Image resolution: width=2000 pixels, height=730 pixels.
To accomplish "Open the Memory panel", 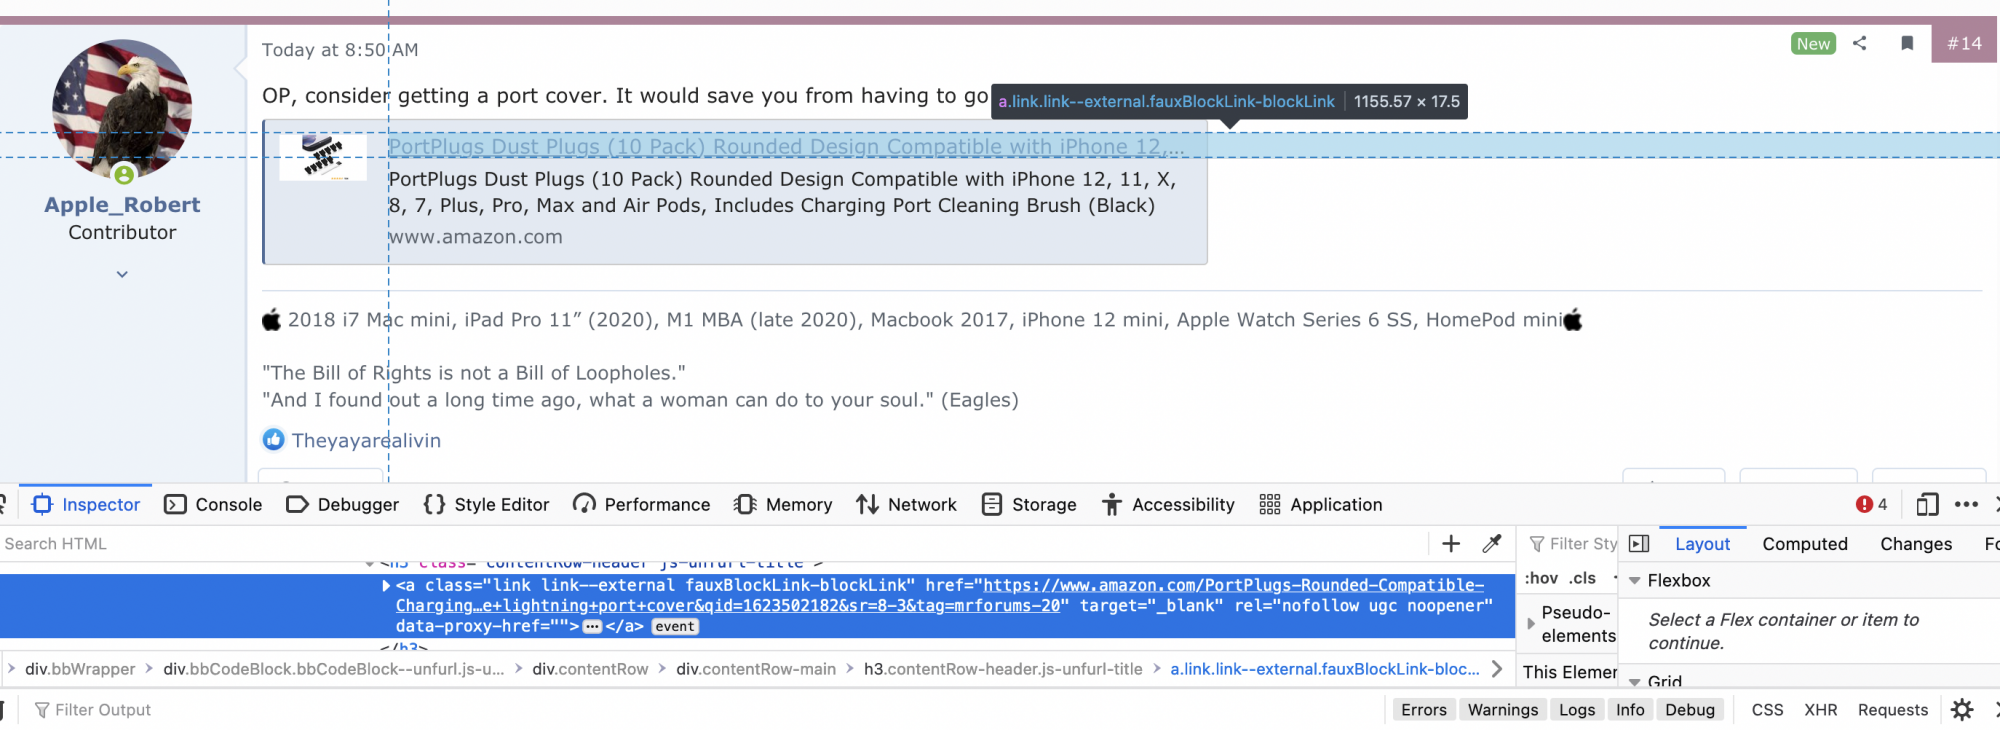I will (783, 505).
